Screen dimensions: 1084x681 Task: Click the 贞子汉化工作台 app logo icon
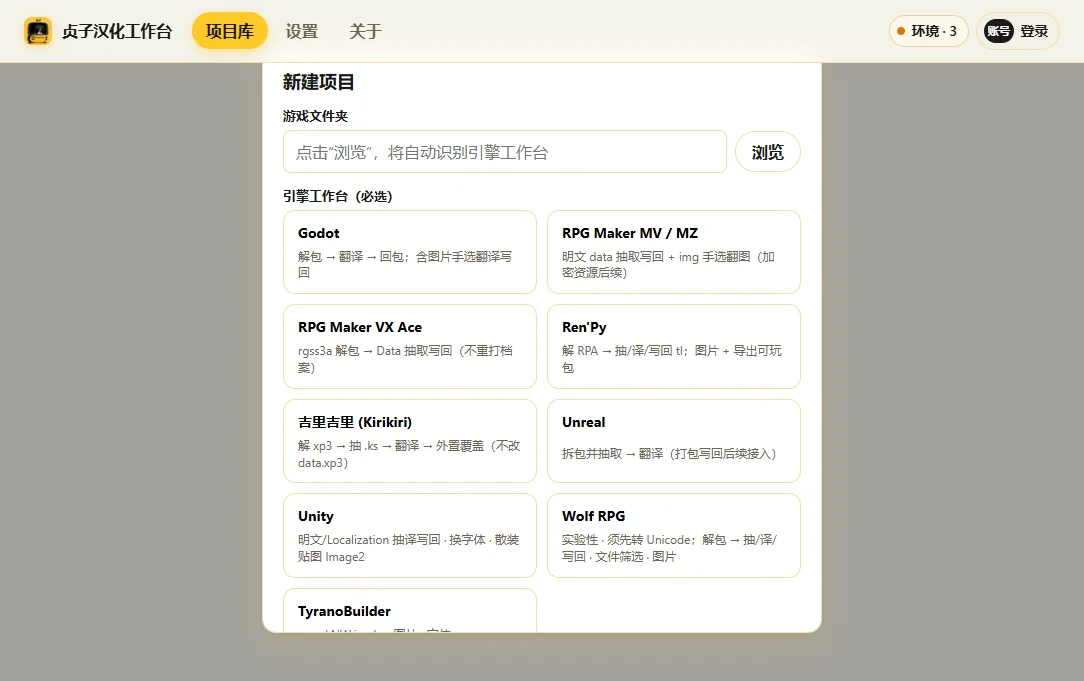pyautogui.click(x=37, y=31)
